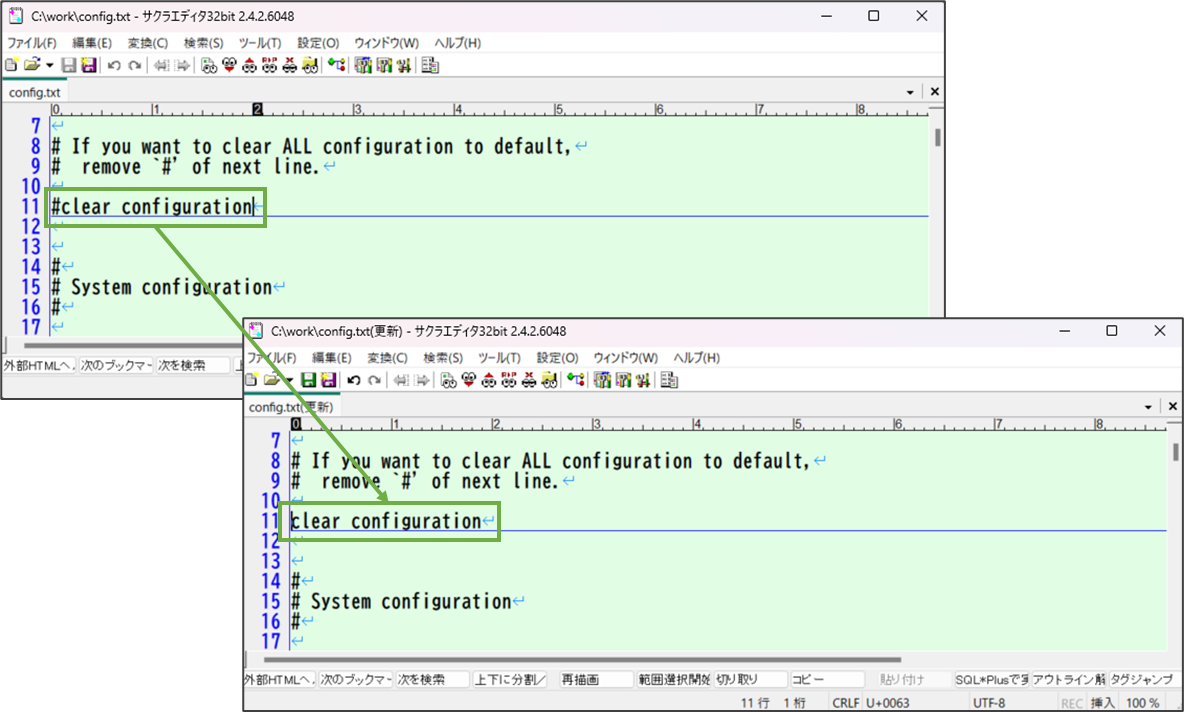Screen dimensions: 1184x712
Task: Click 再描画 function key button
Action: (x=596, y=680)
